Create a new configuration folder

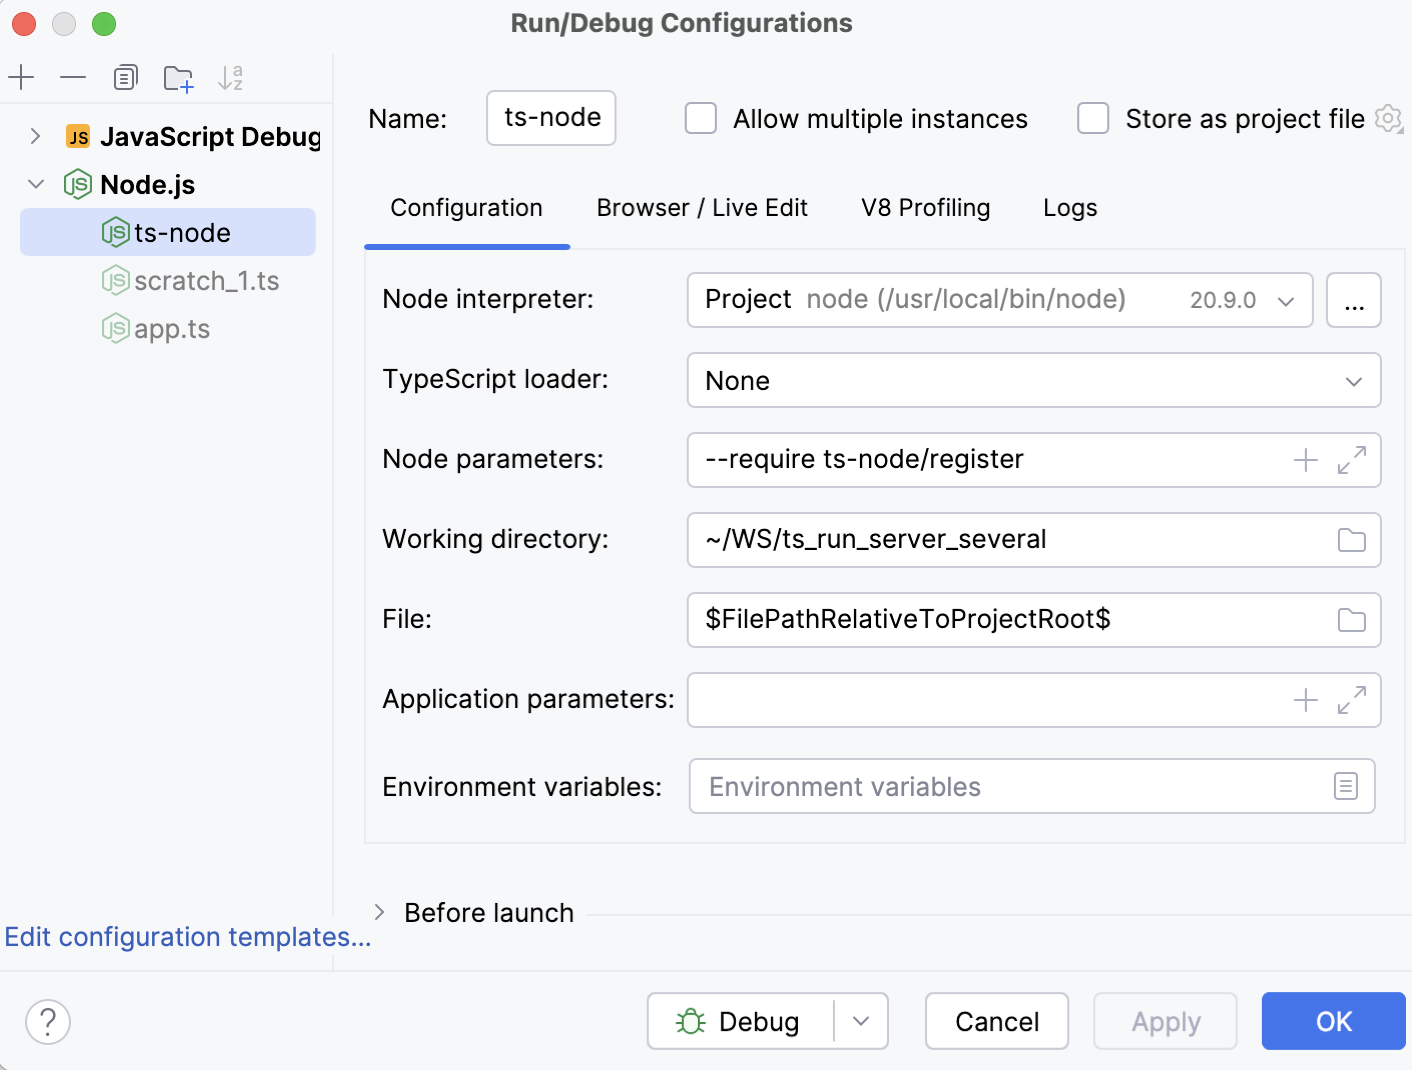point(178,77)
